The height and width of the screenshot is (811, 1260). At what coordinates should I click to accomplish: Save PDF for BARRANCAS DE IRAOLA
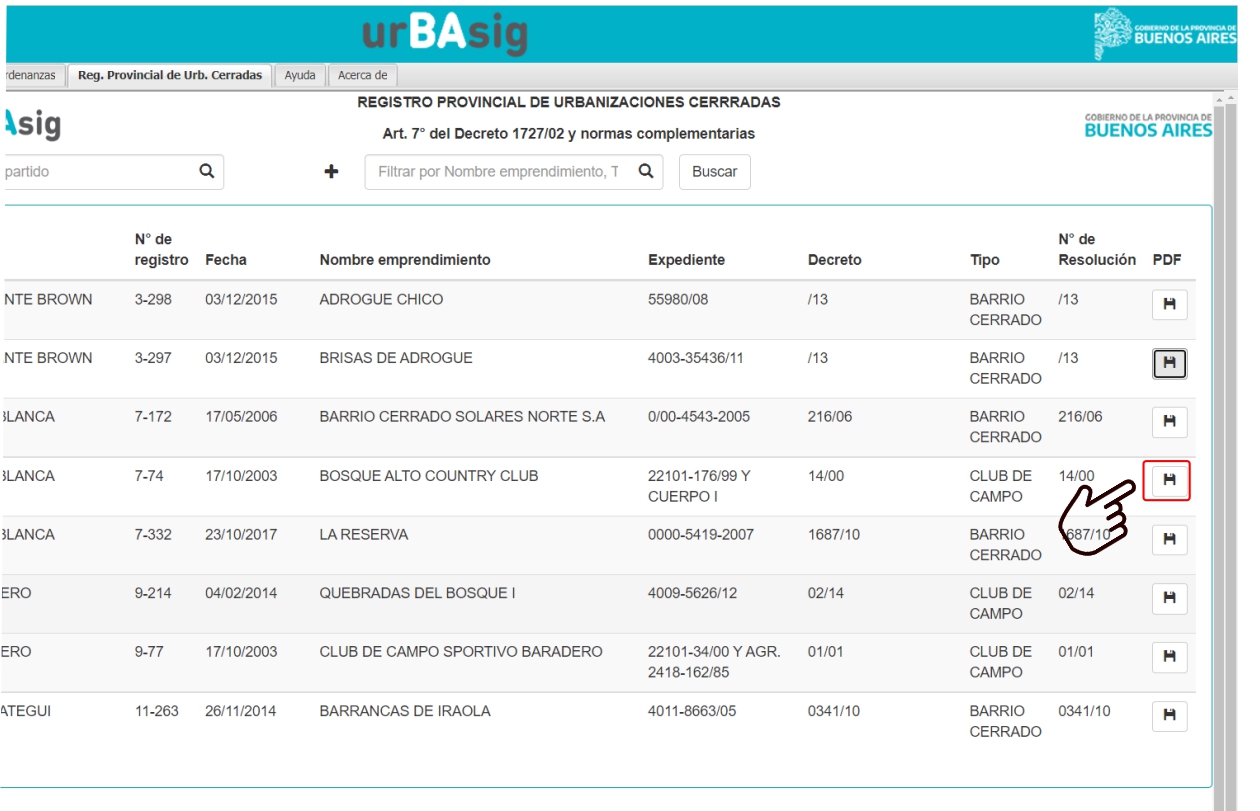pos(1169,716)
